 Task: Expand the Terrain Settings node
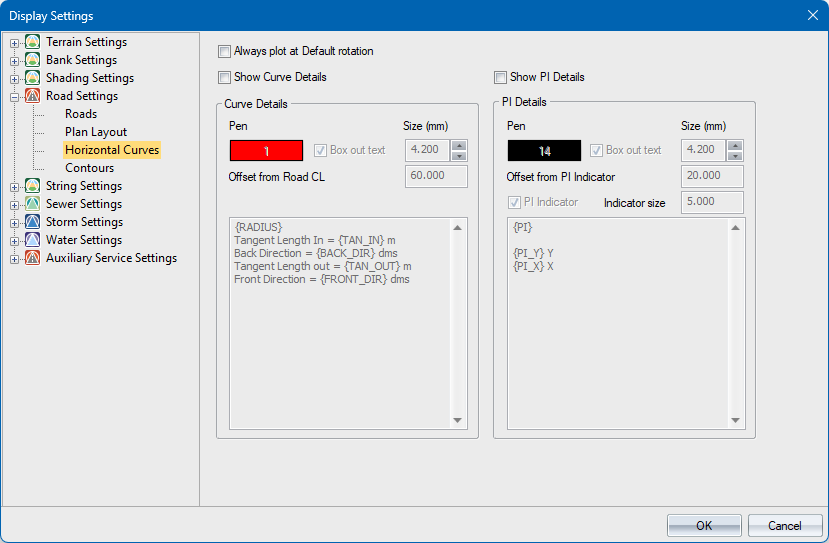(x=15, y=43)
